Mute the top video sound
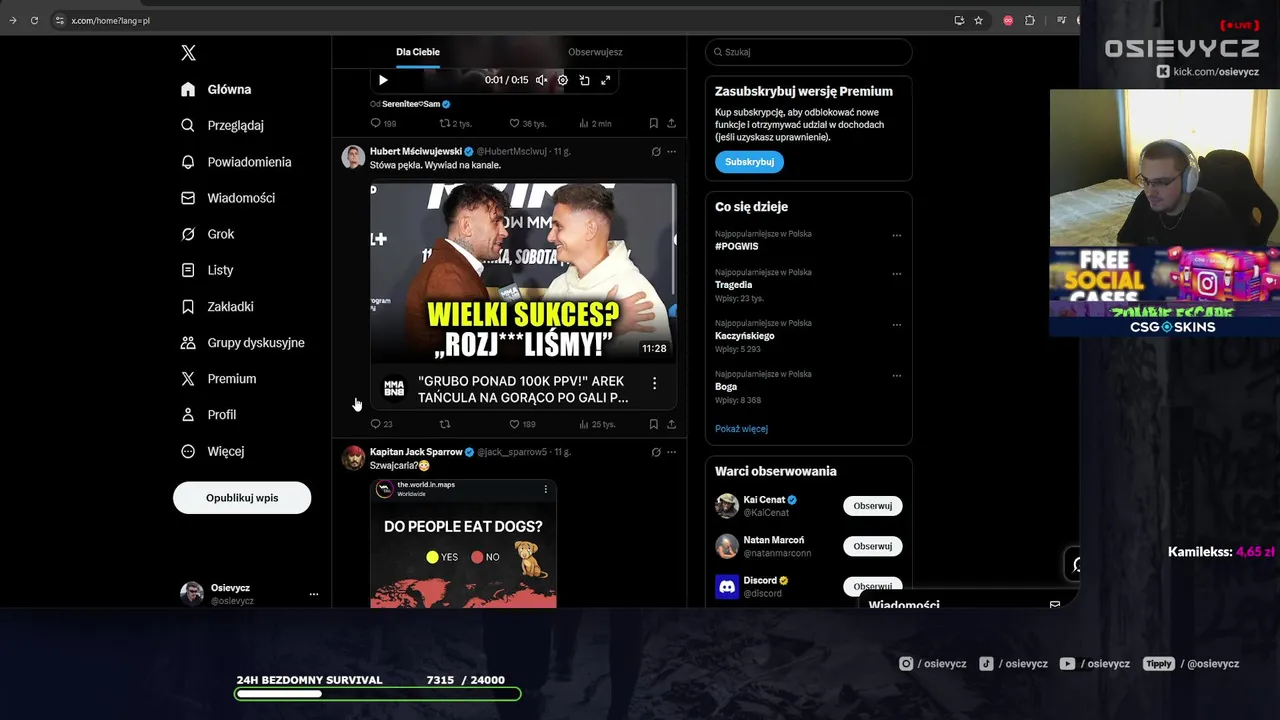This screenshot has height=720, width=1280. (541, 80)
